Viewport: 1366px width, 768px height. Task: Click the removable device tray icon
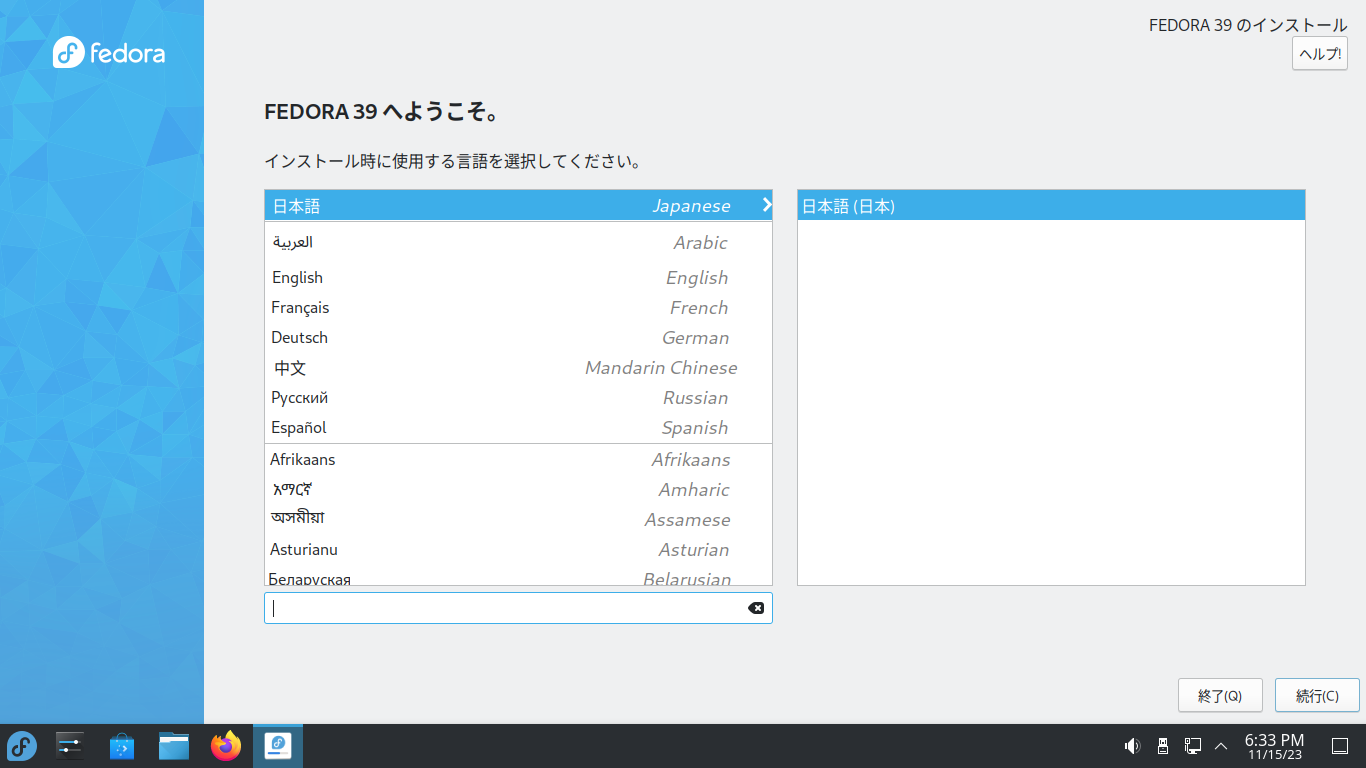click(1162, 746)
